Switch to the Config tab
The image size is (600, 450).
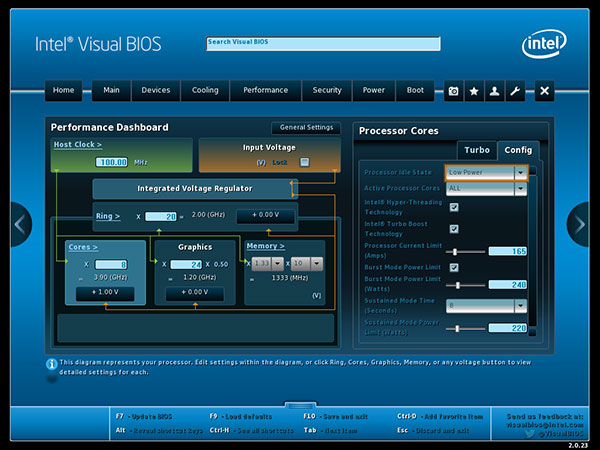click(518, 150)
